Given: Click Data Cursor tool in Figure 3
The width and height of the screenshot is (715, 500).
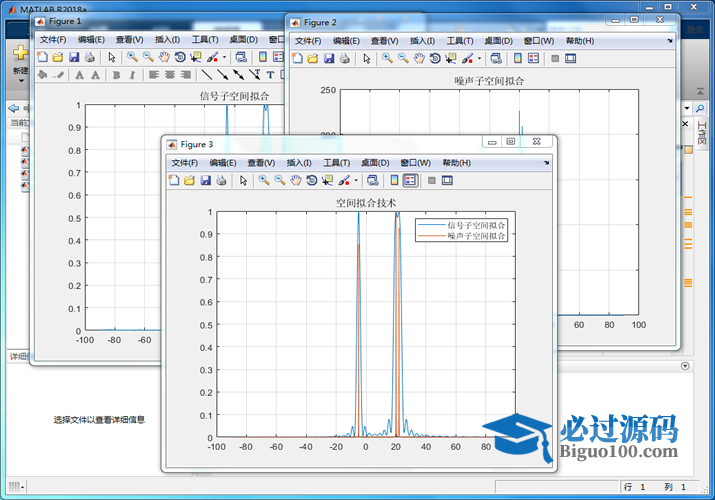Looking at the screenshot, I should point(327,180).
